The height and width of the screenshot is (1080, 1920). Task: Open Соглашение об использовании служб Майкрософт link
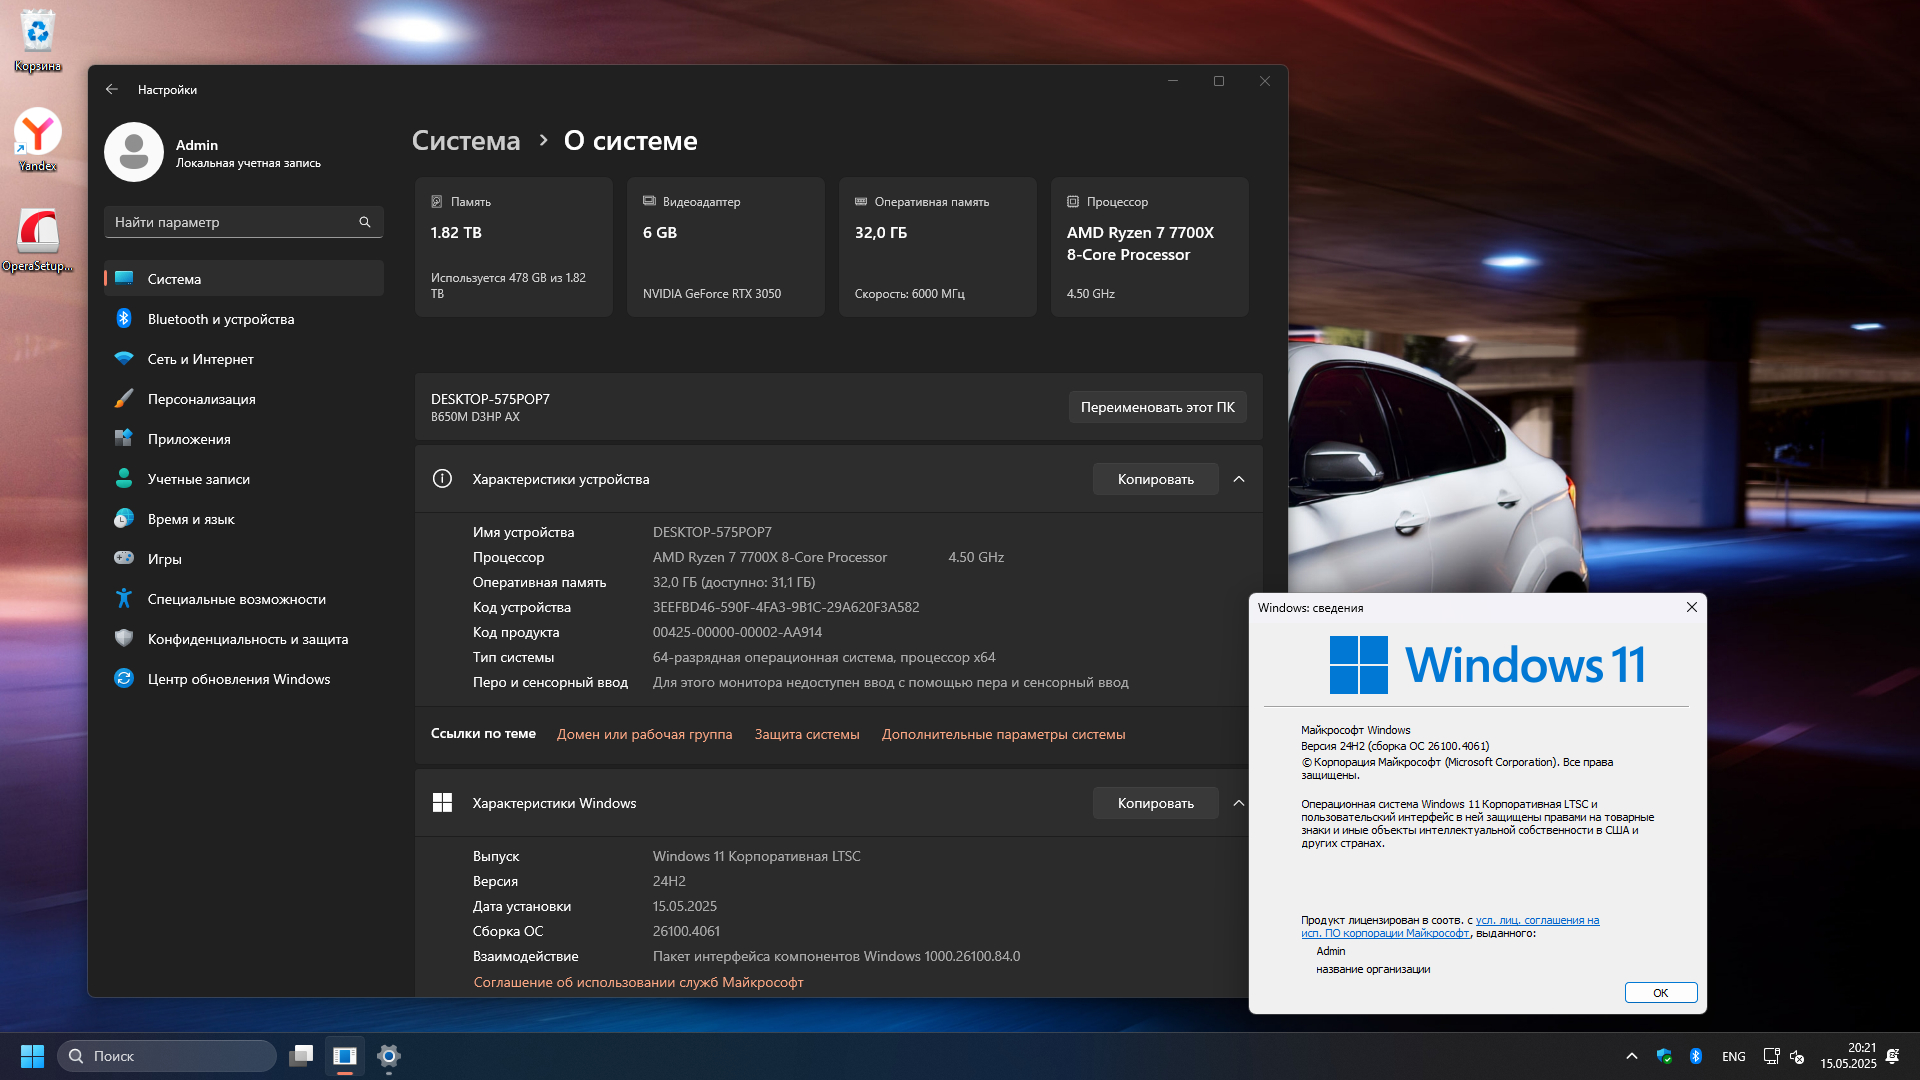click(x=638, y=982)
